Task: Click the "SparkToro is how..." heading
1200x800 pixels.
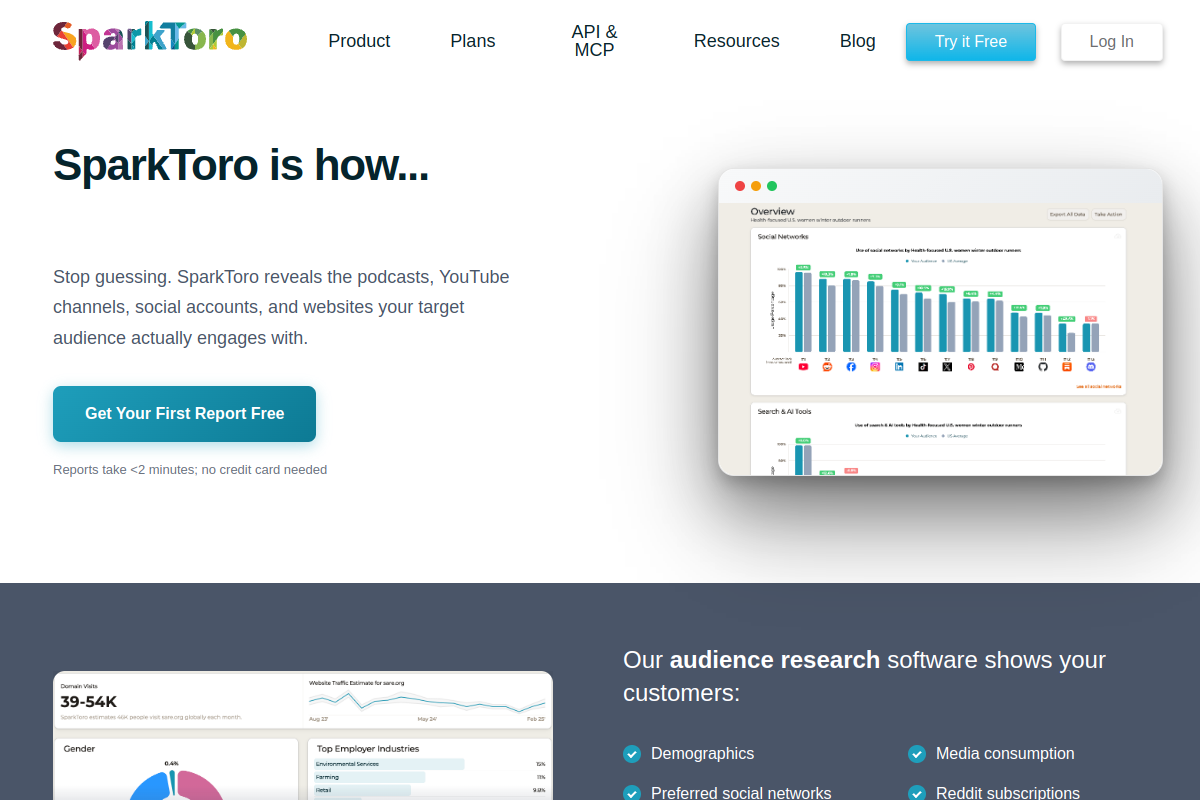Action: [241, 165]
